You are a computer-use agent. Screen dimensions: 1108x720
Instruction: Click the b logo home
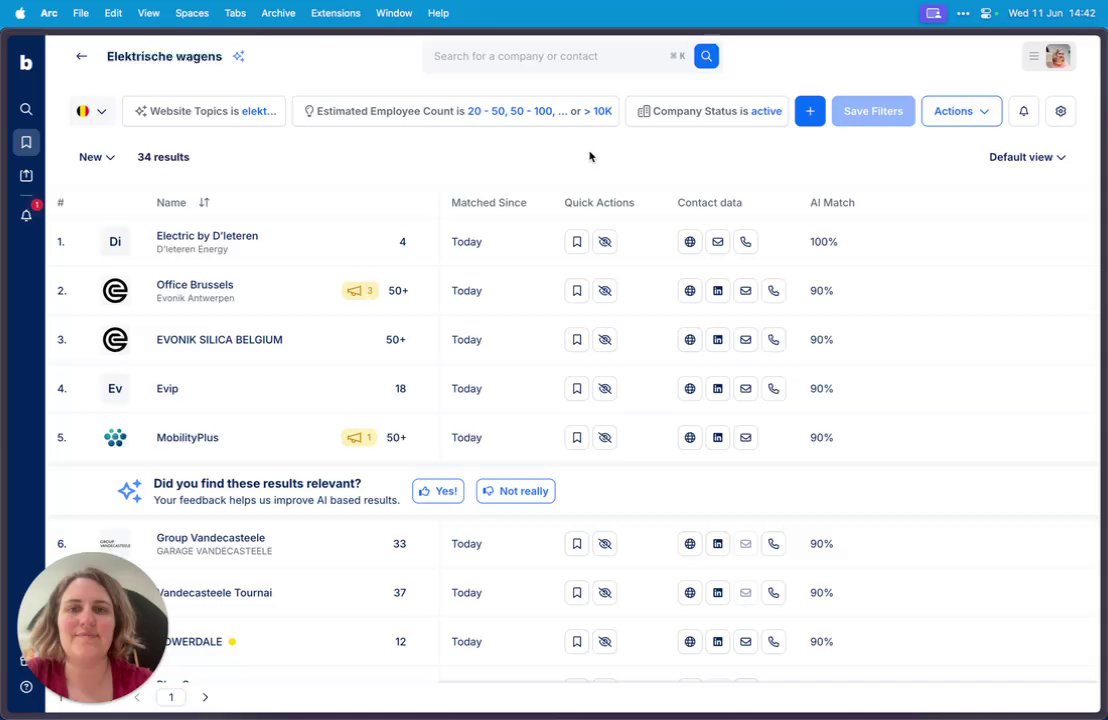tap(26, 63)
